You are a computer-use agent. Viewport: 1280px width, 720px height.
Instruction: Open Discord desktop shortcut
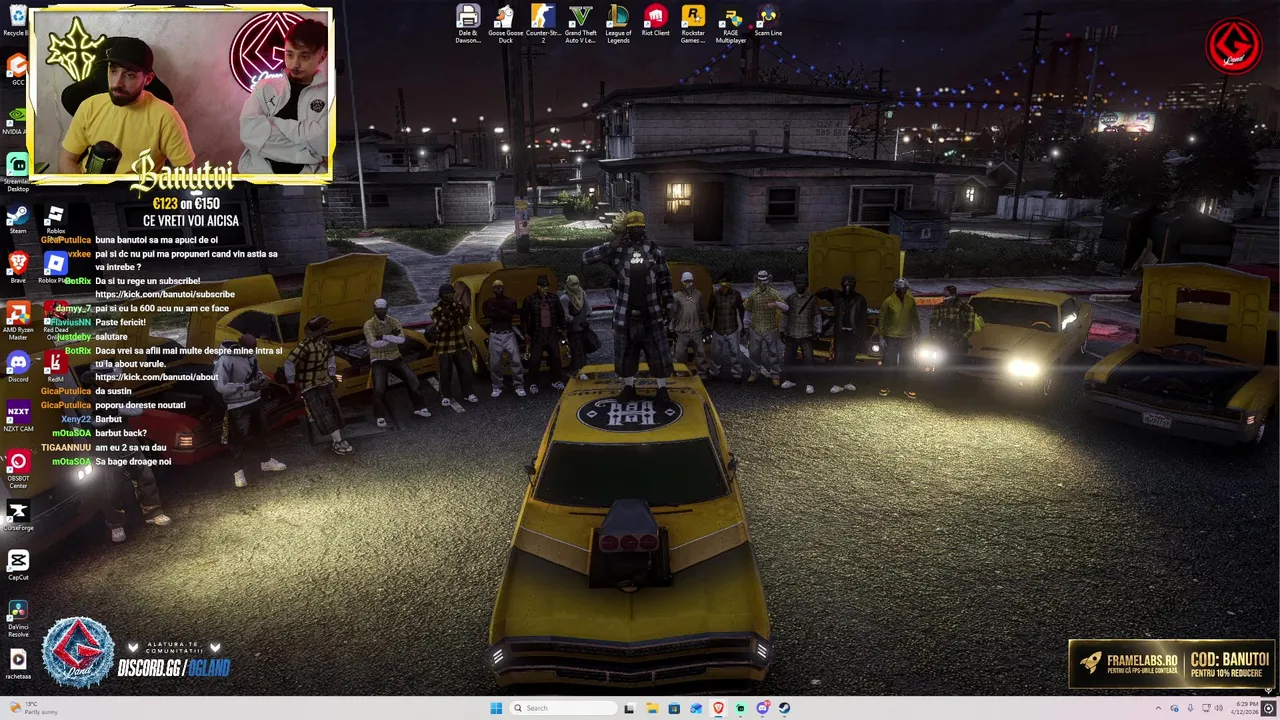point(17,367)
